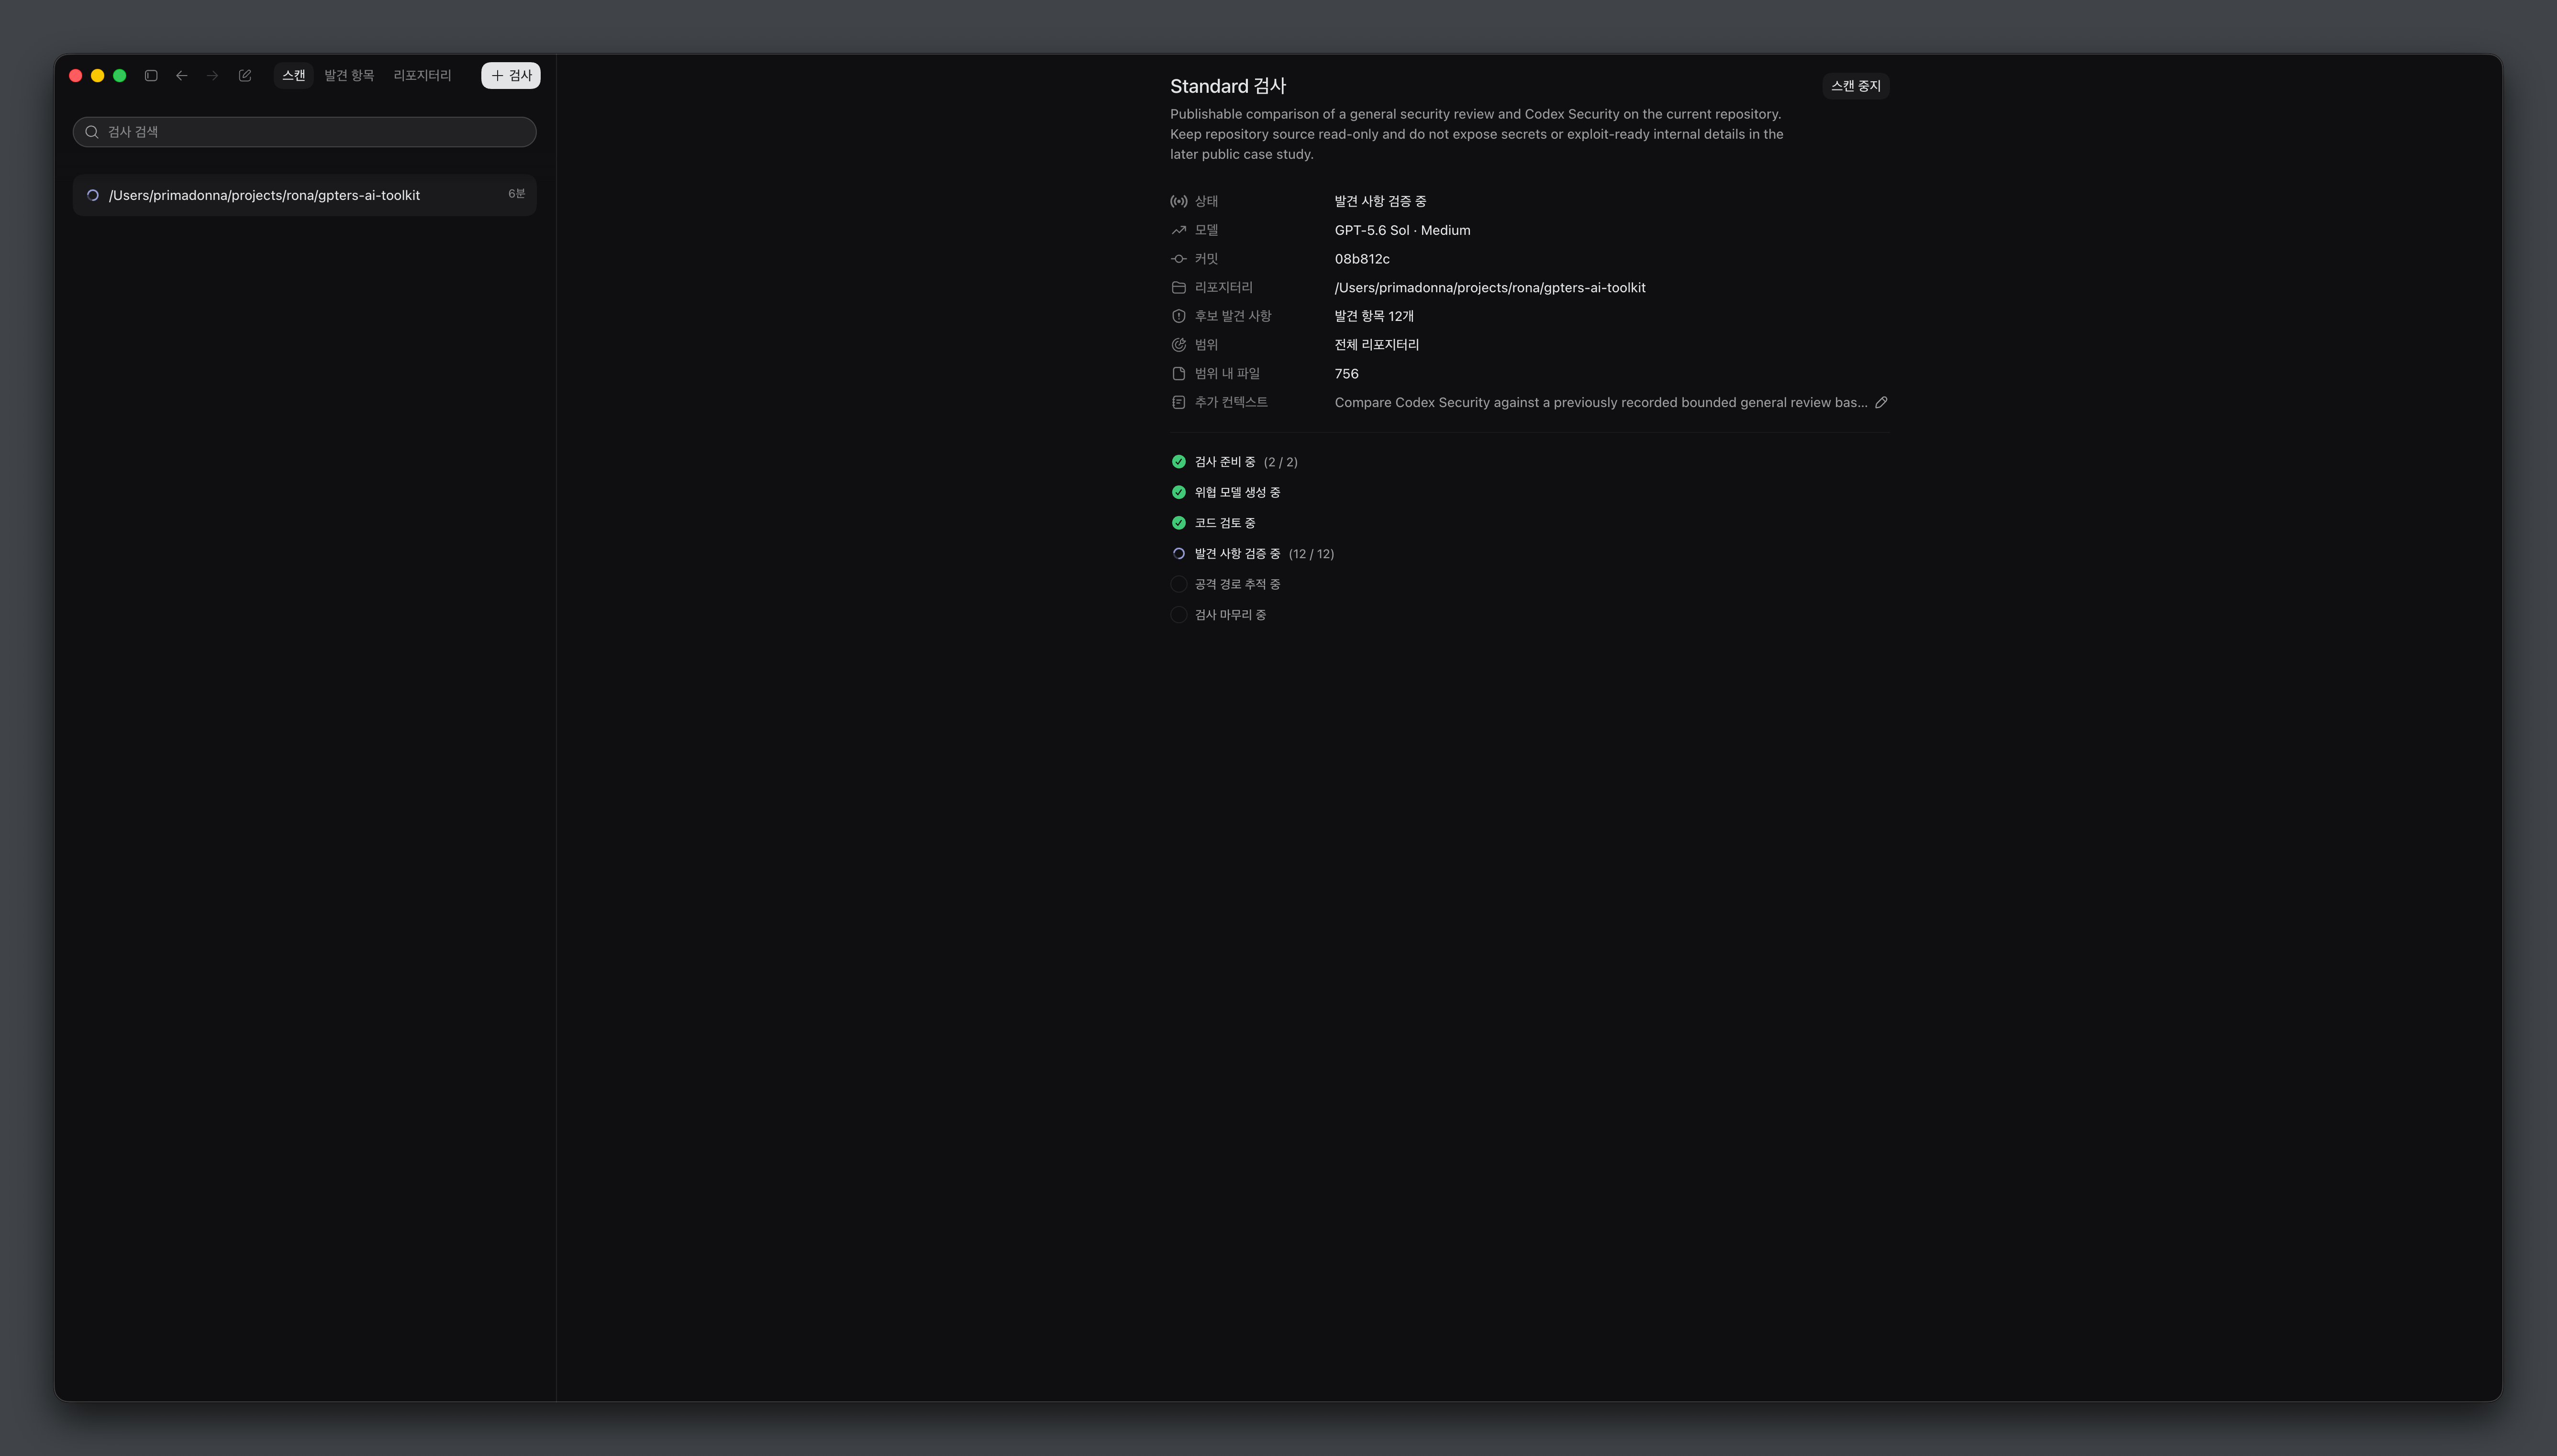The width and height of the screenshot is (2557, 1456).
Task: Click the file icon next to 범위 내 파일
Action: [x=1179, y=374]
